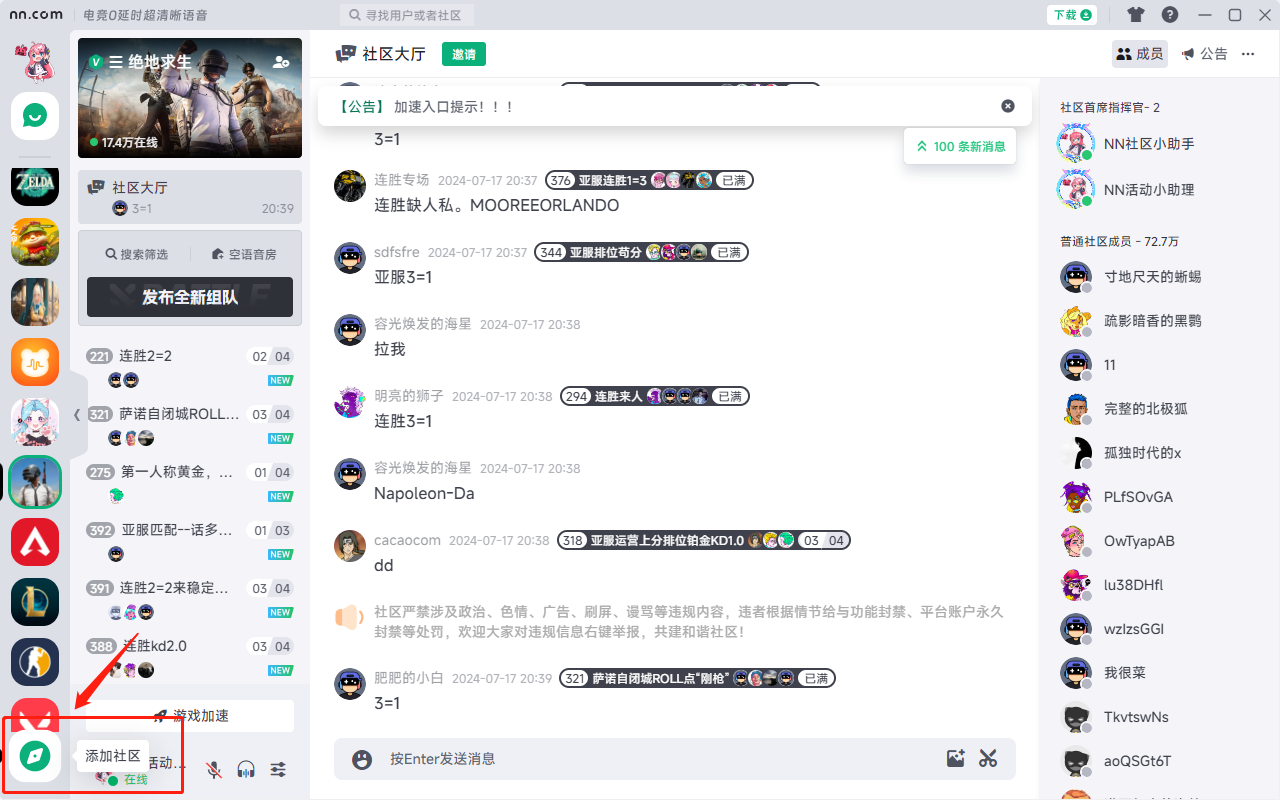The image size is (1280, 800).
Task: Open the three-dot more options menu
Action: 1247,54
